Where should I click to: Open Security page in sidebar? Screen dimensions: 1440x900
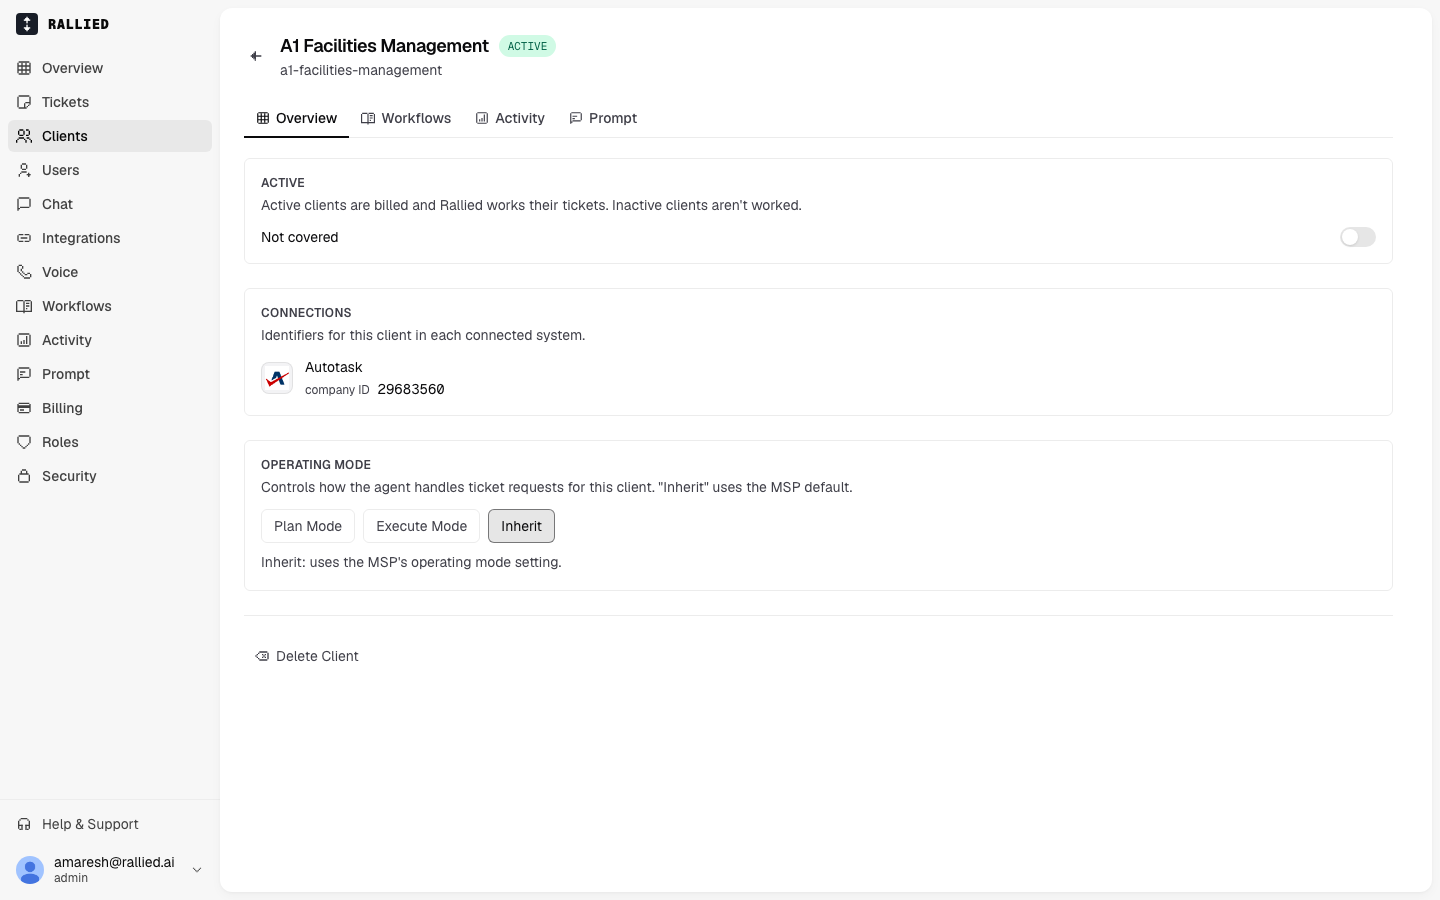click(110, 476)
